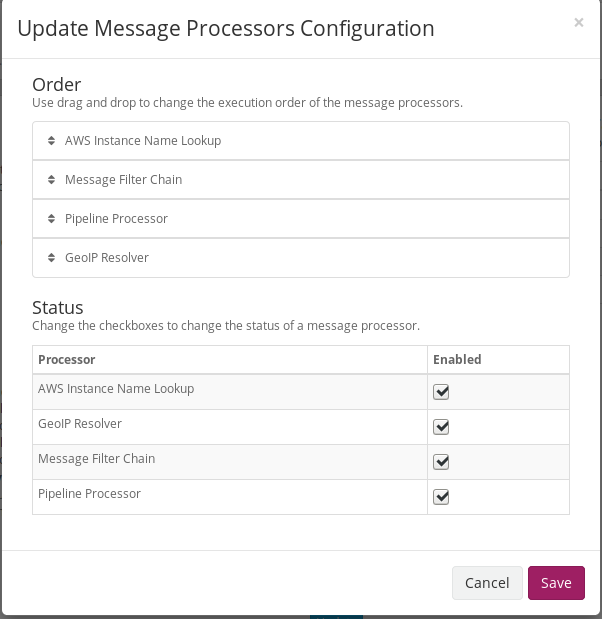Select GeoIP Resolver entry in Order list
This screenshot has height=619, width=602.
point(107,258)
